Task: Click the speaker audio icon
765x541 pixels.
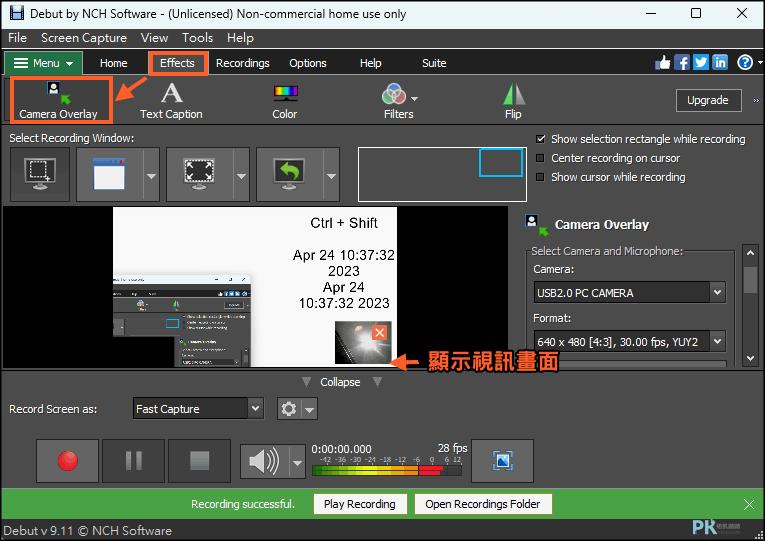Action: tap(264, 461)
